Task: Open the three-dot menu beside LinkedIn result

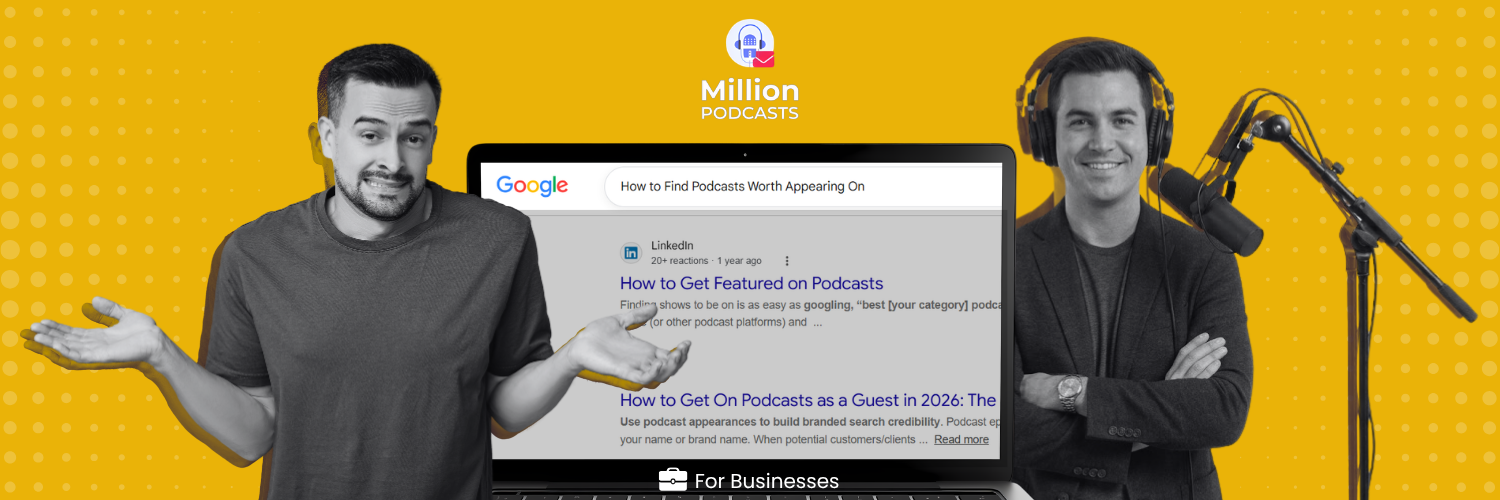Action: [x=787, y=261]
